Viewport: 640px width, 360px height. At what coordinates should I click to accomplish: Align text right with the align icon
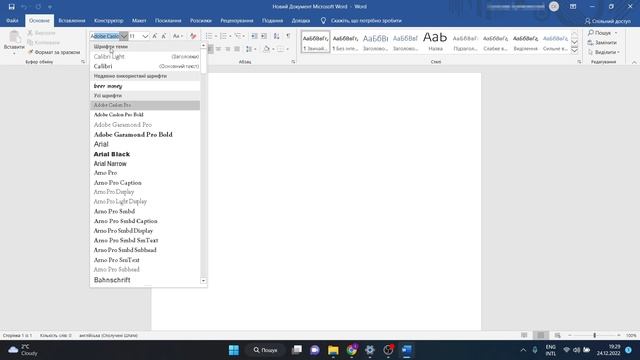click(x=228, y=49)
